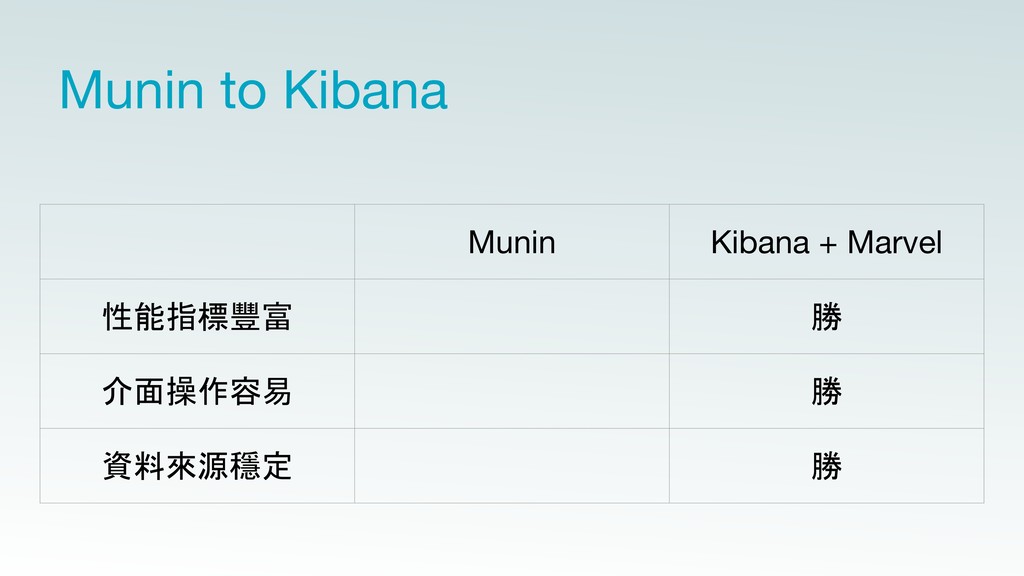Image resolution: width=1024 pixels, height=576 pixels.
Task: Select the Kibana + Marvel column header
Action: coord(827,242)
